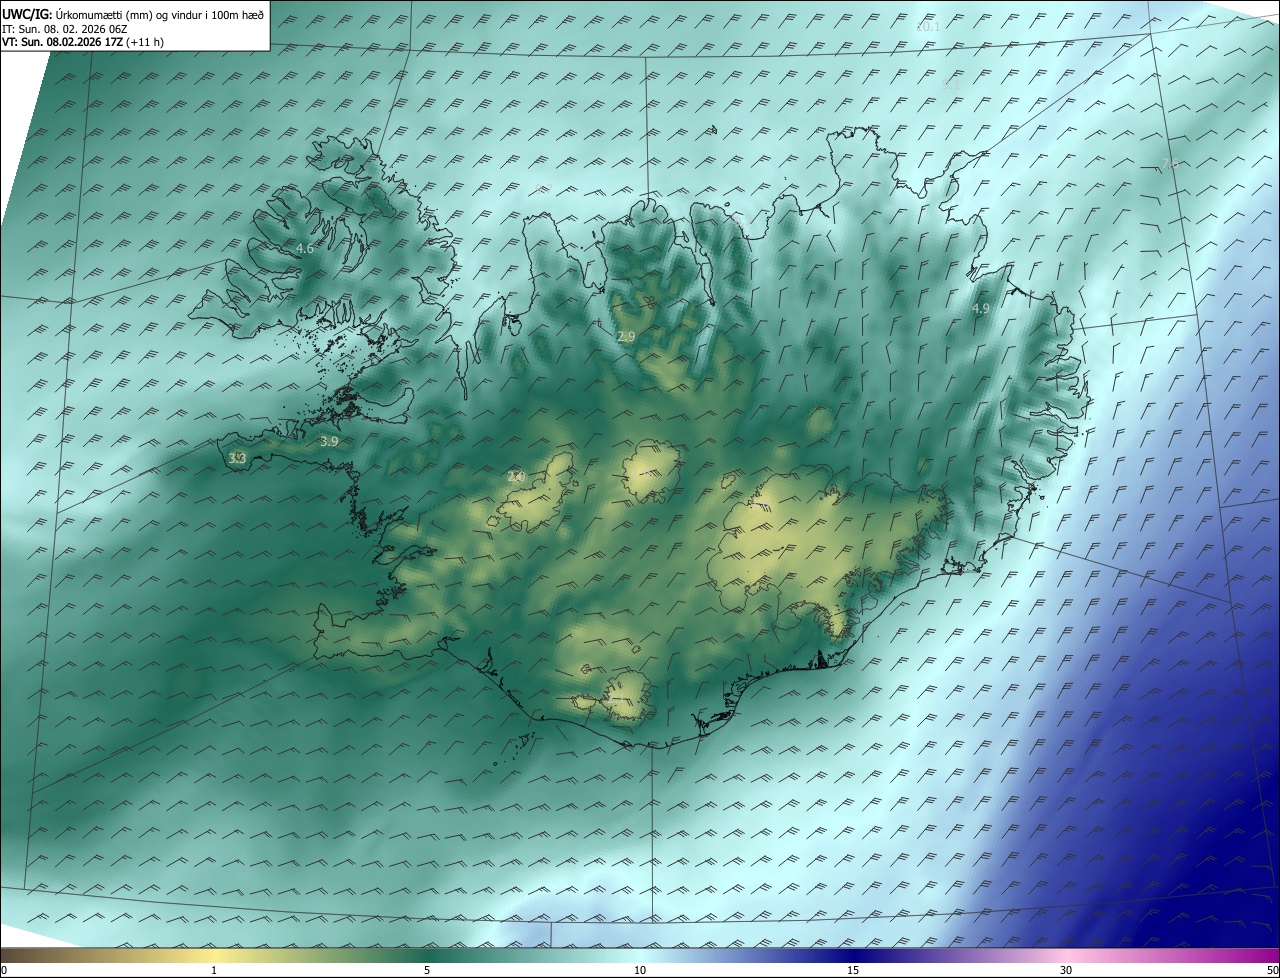Image resolution: width=1280 pixels, height=978 pixels.
Task: Click the faint 9.1 value on the map
Action: tap(951, 86)
